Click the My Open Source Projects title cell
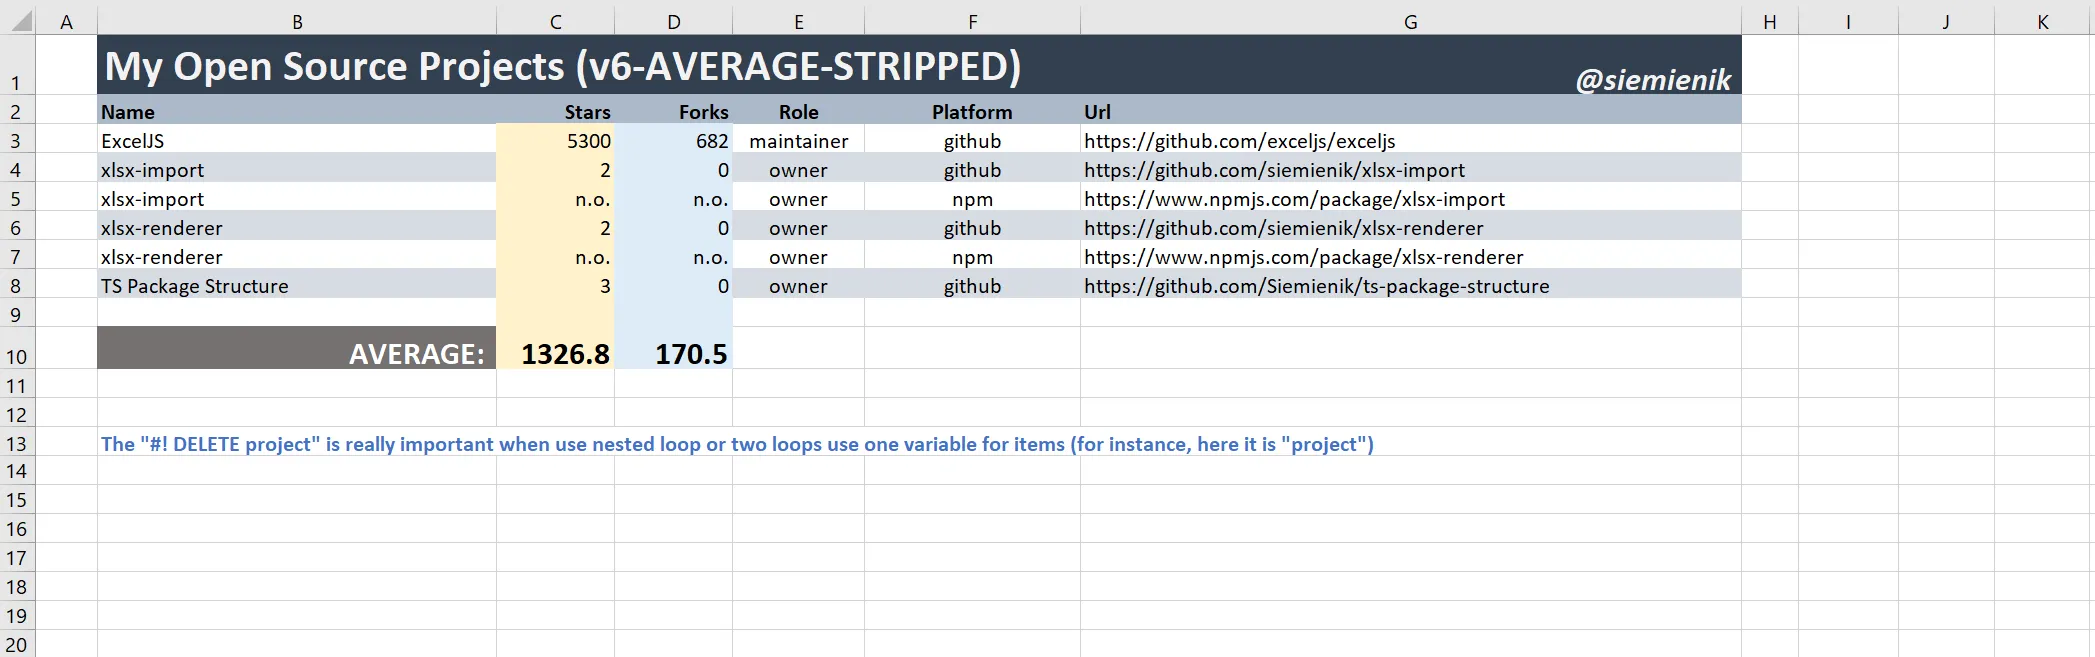Screen dimensions: 2095x657 562,66
